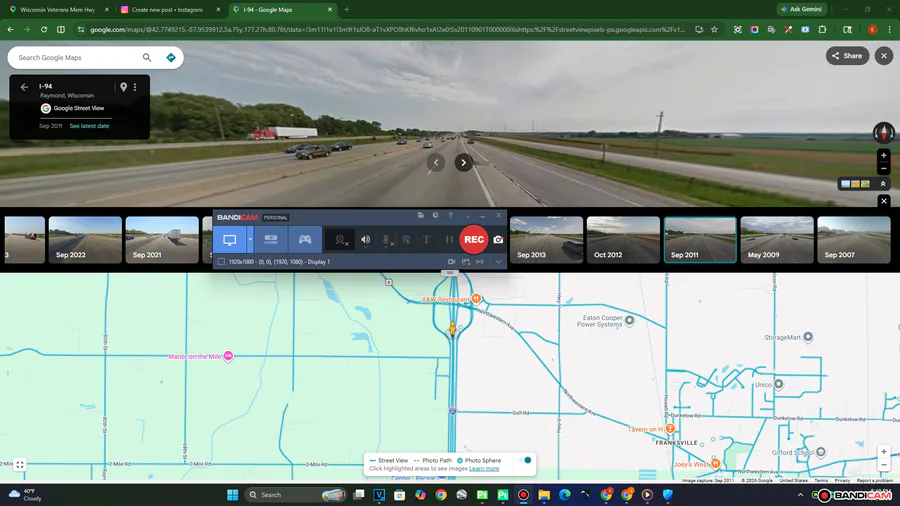Viewport: 900px width, 506px height.
Task: Open the Chrome three-dot menu
Action: tap(889, 29)
